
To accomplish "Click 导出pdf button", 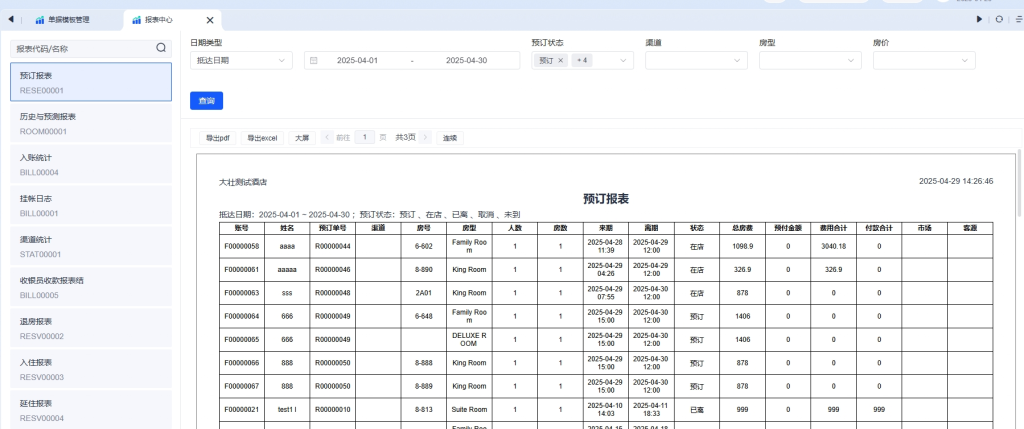I will pyautogui.click(x=218, y=137).
